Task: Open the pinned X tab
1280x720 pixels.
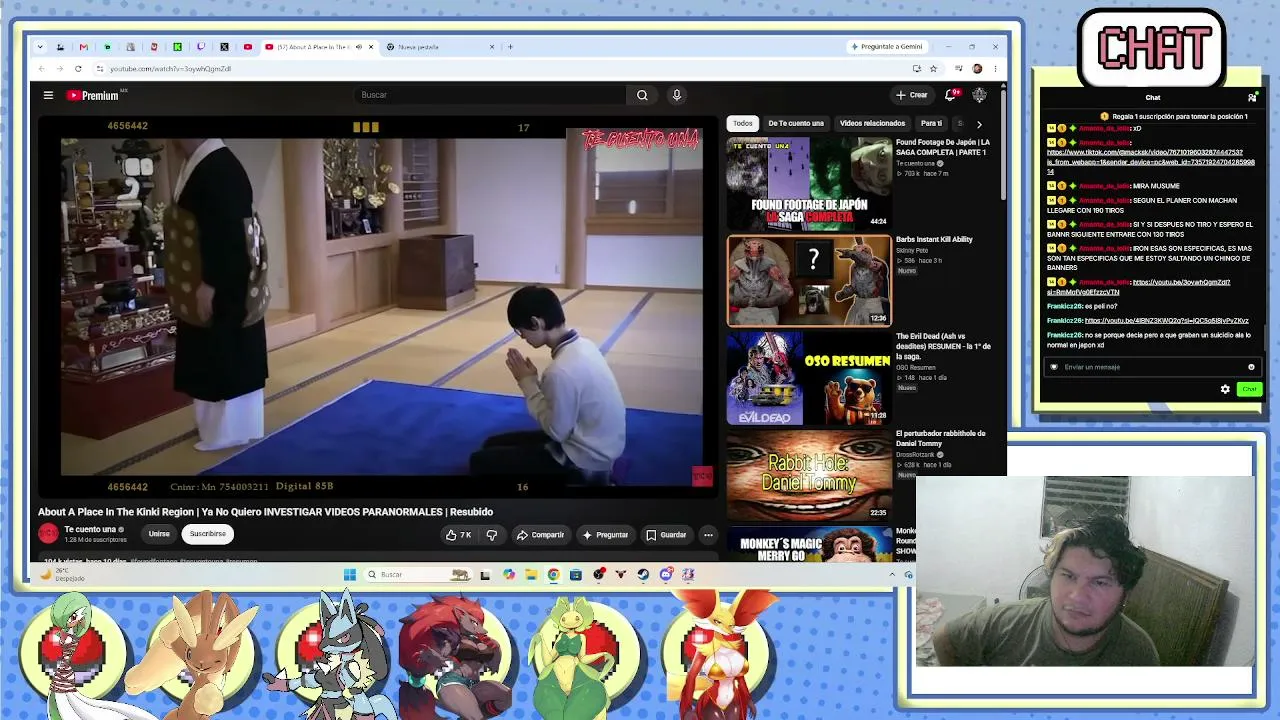Action: (x=224, y=47)
